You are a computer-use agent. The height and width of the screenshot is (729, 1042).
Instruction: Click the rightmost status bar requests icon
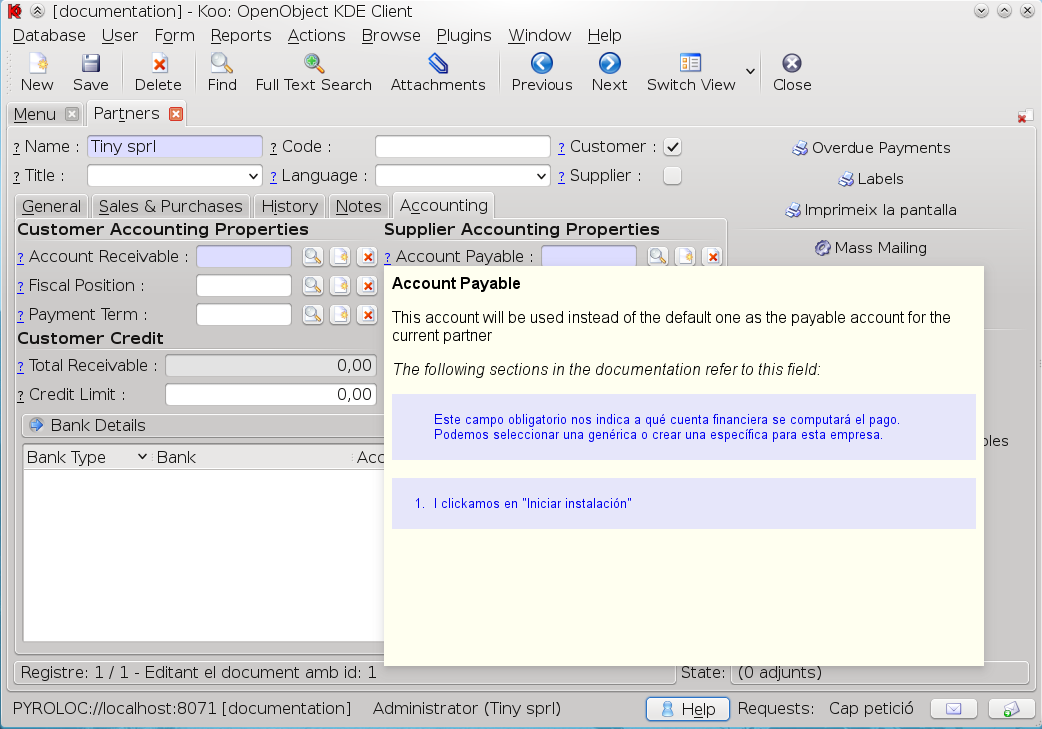point(1011,709)
